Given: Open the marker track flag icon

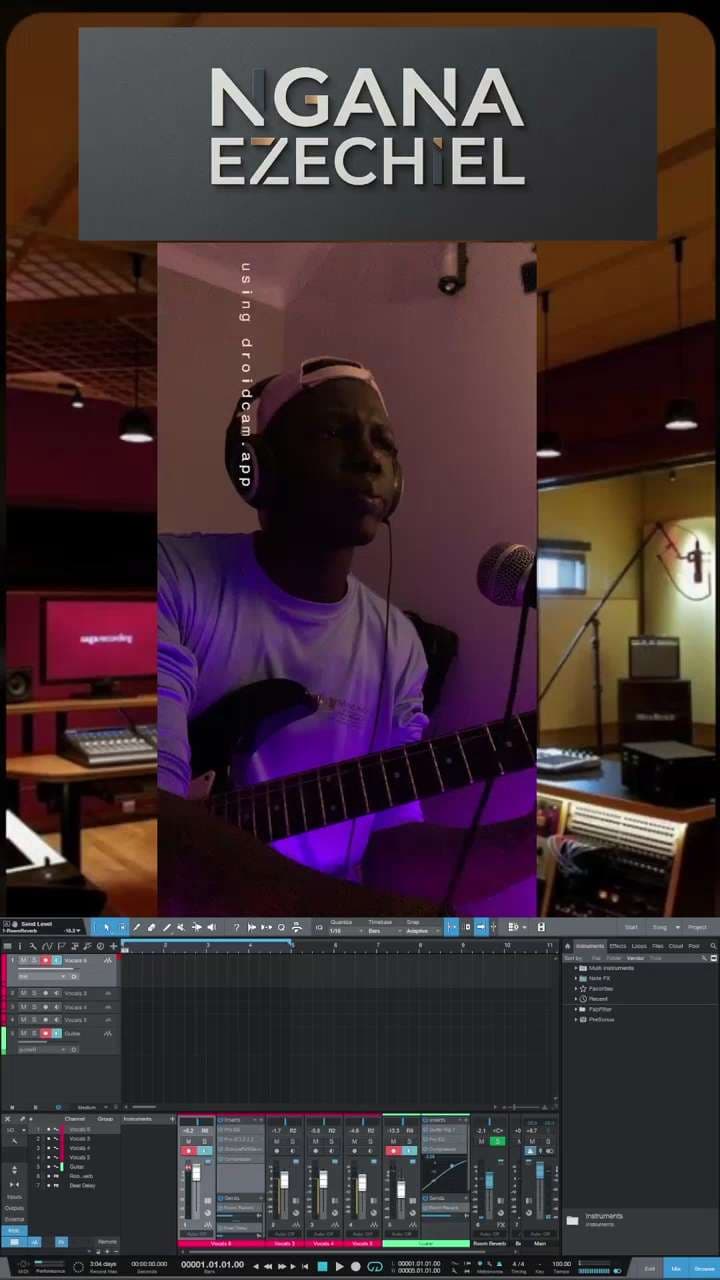Looking at the screenshot, I should [x=60, y=946].
